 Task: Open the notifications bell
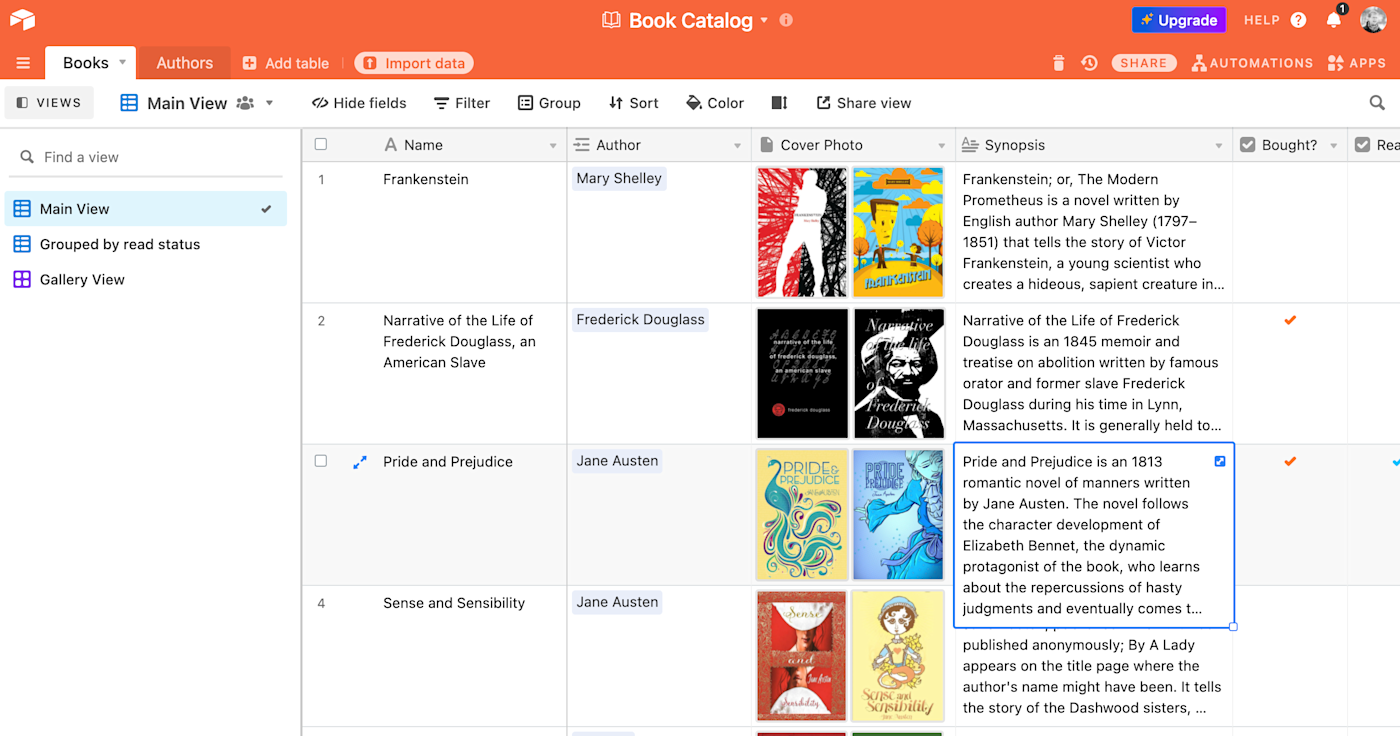pos(1333,20)
